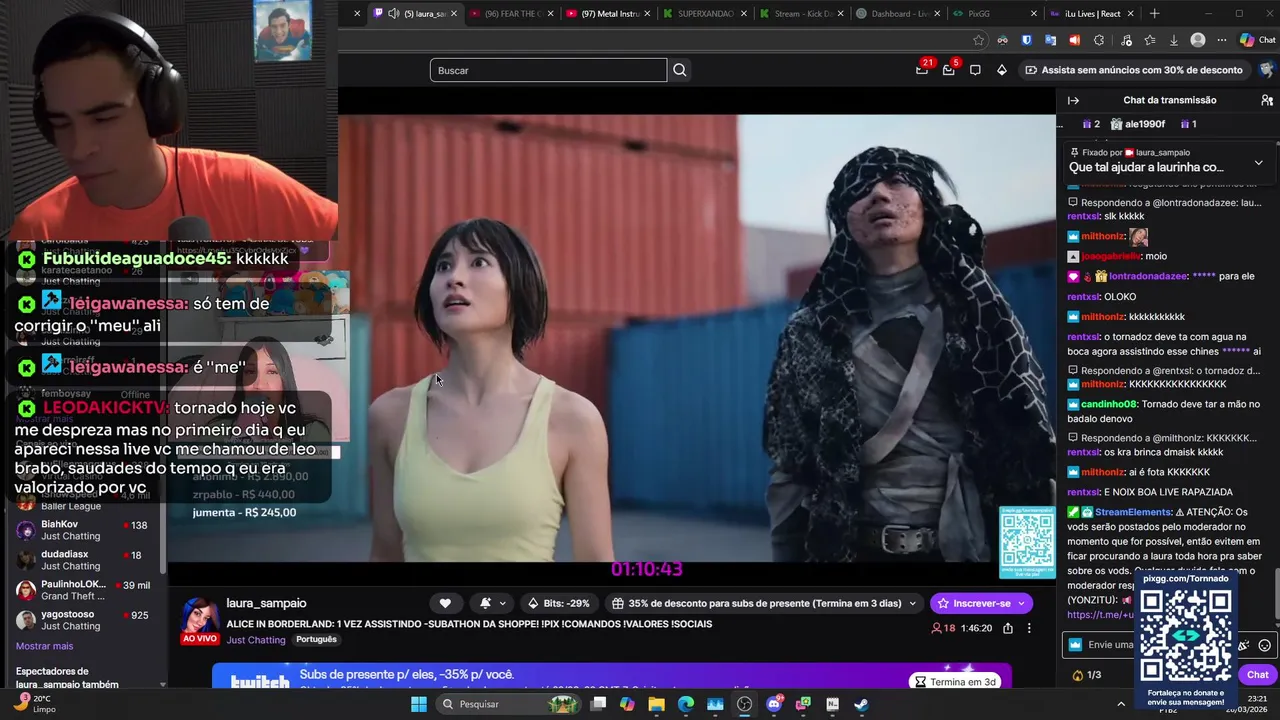Click the laura_sampaio channel name
The image size is (1280, 720).
click(266, 603)
